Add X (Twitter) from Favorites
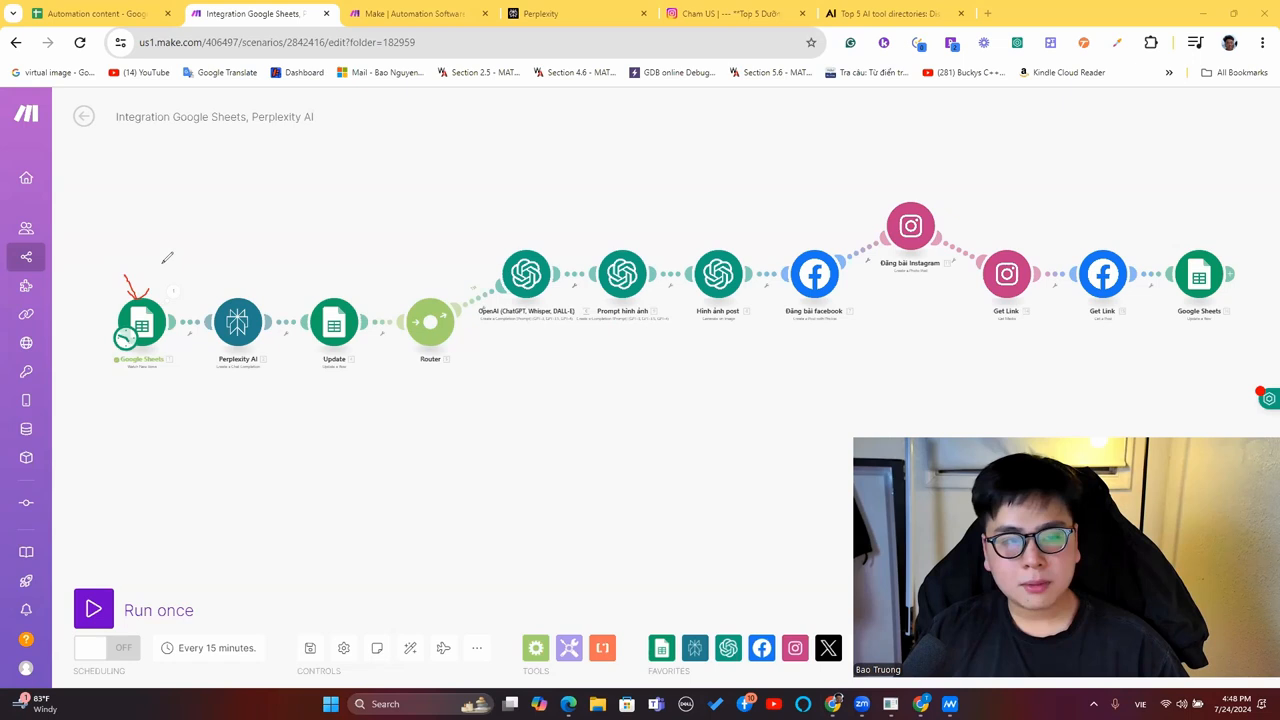1280x720 pixels. 828,648
